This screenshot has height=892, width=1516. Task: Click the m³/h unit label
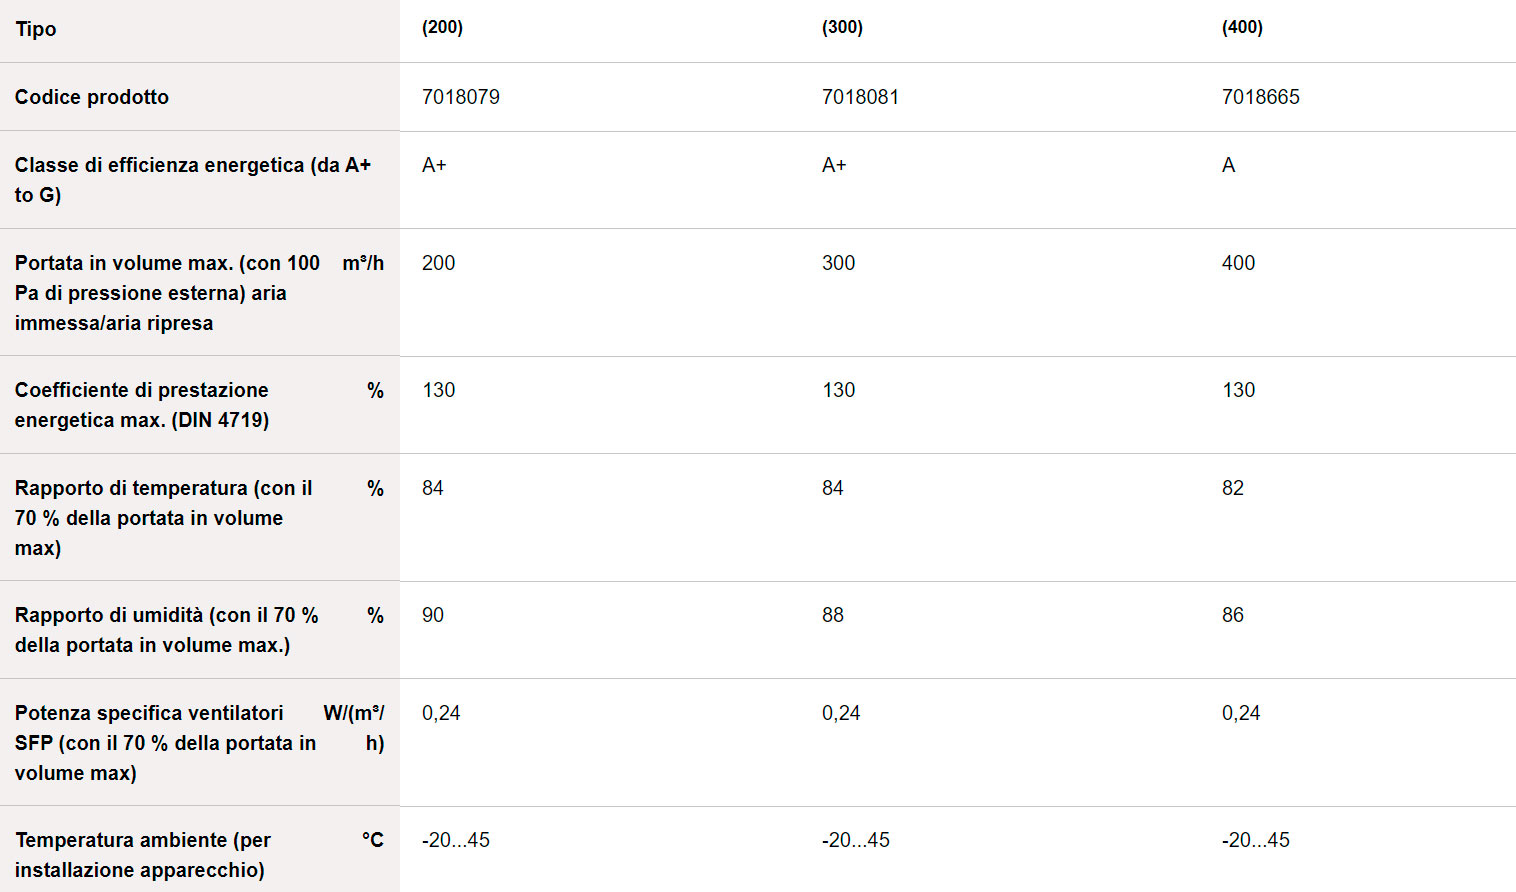363,263
